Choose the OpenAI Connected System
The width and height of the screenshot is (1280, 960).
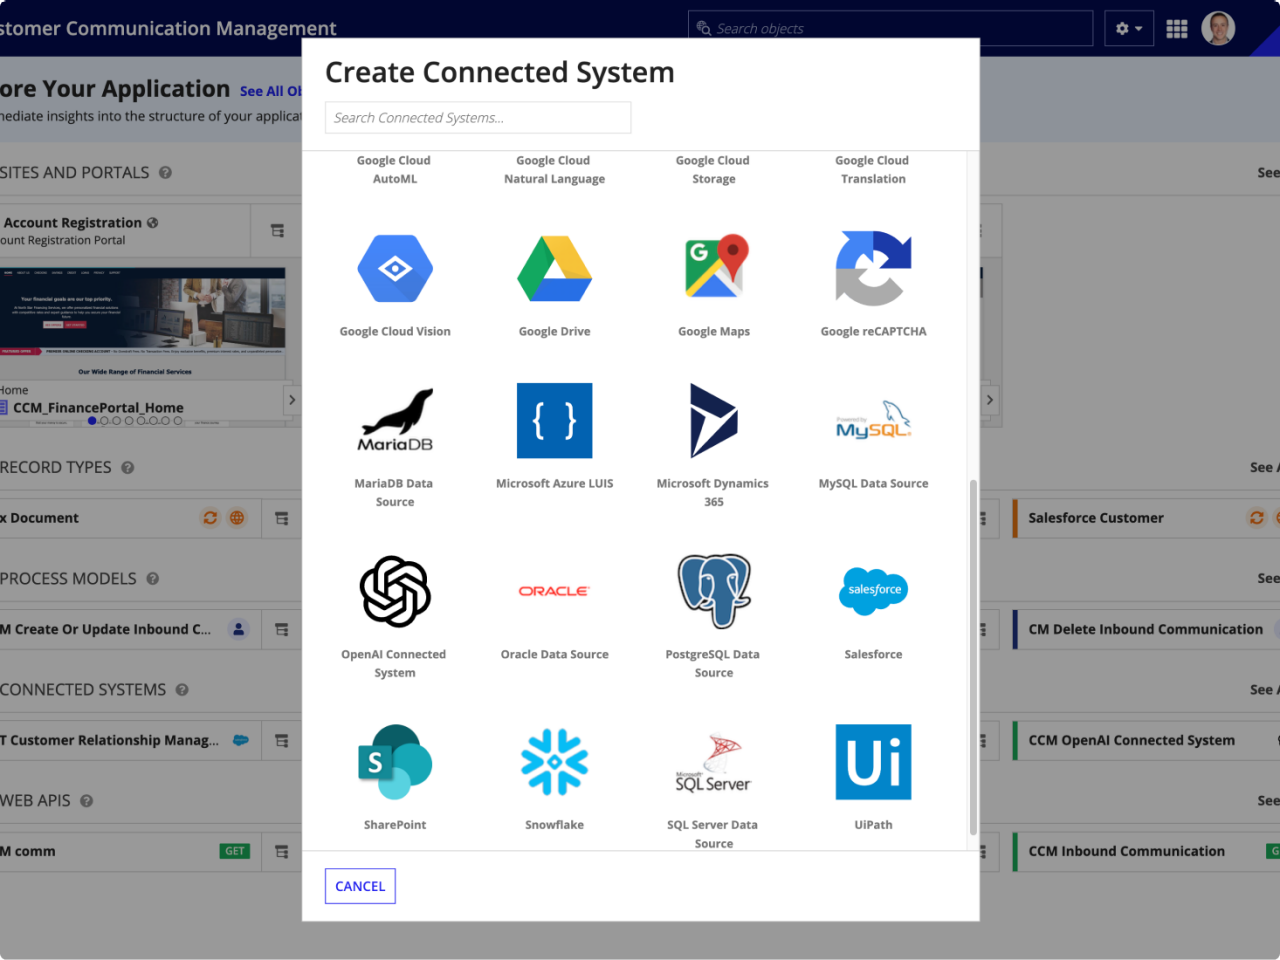(x=394, y=610)
